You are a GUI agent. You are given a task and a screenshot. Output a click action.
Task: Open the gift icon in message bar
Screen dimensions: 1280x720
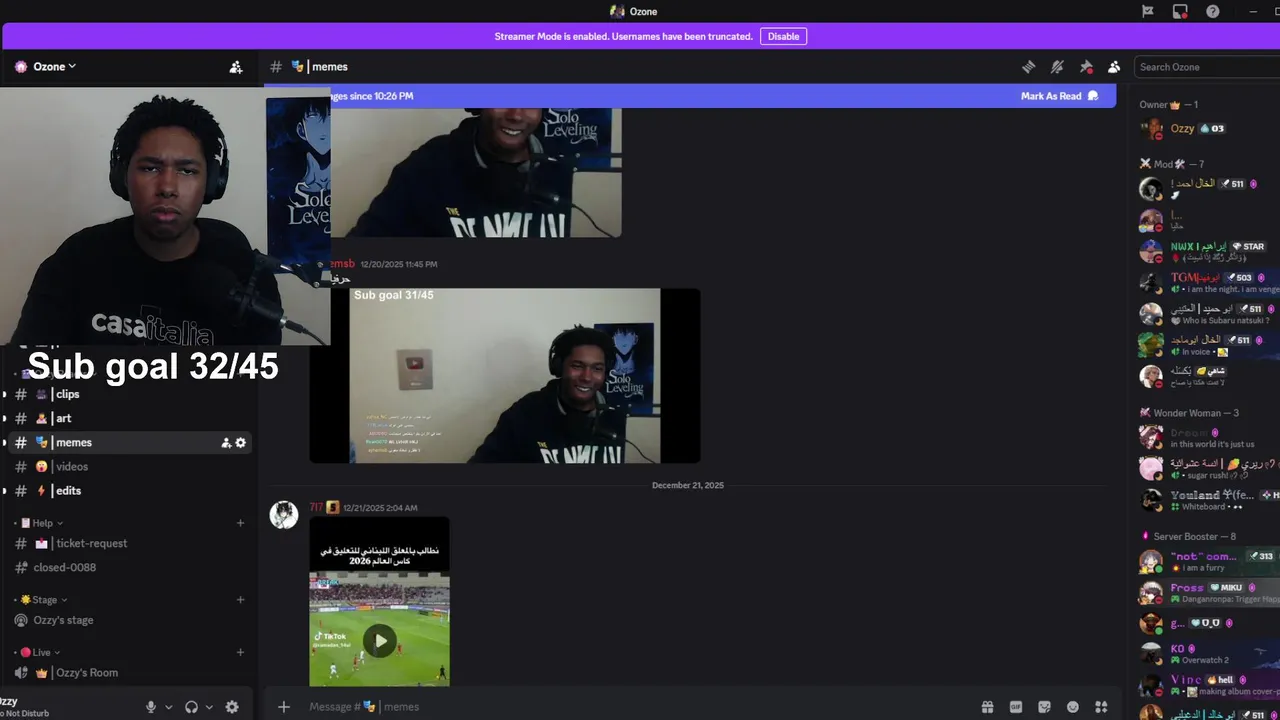(987, 707)
